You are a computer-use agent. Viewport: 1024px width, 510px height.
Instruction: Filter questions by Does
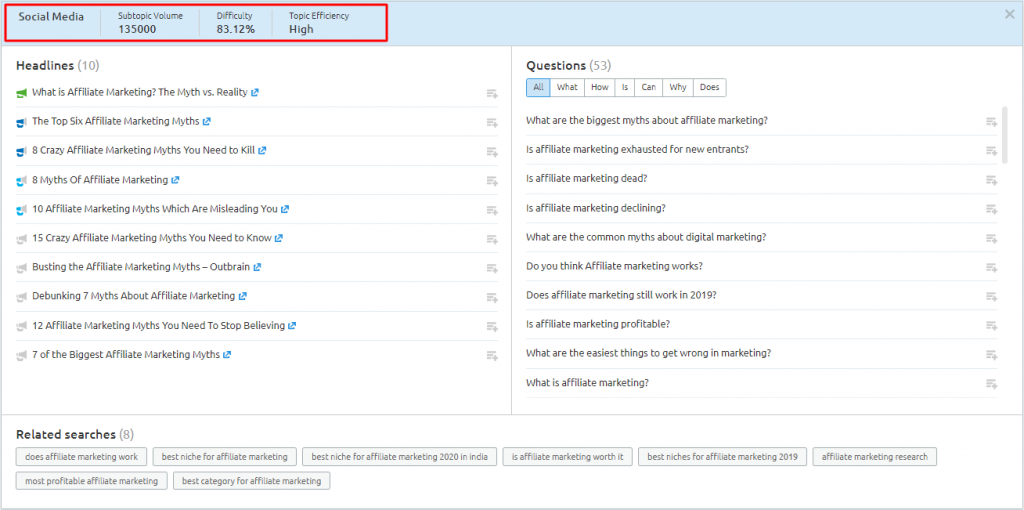(x=709, y=88)
